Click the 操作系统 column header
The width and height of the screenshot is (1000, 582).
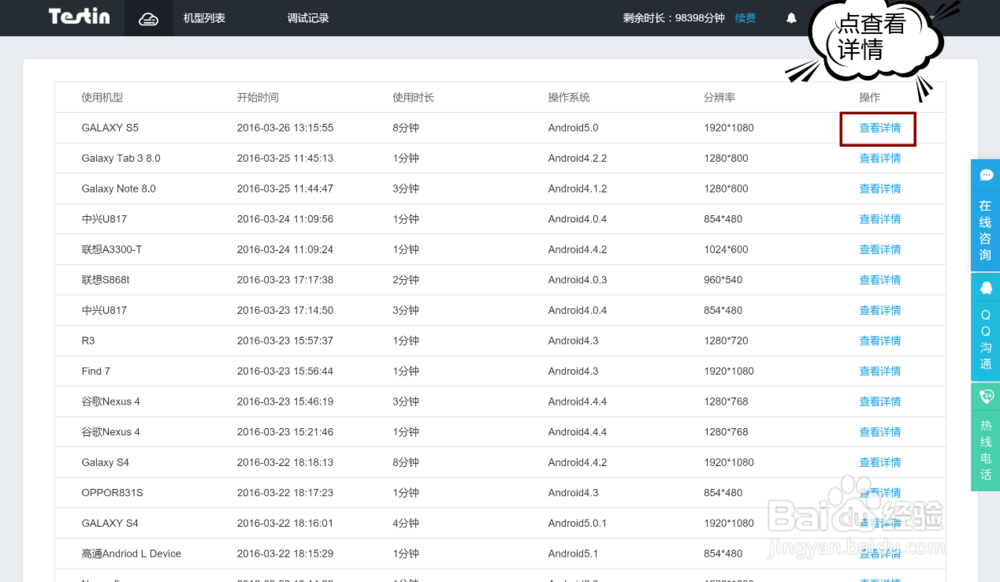(x=569, y=98)
